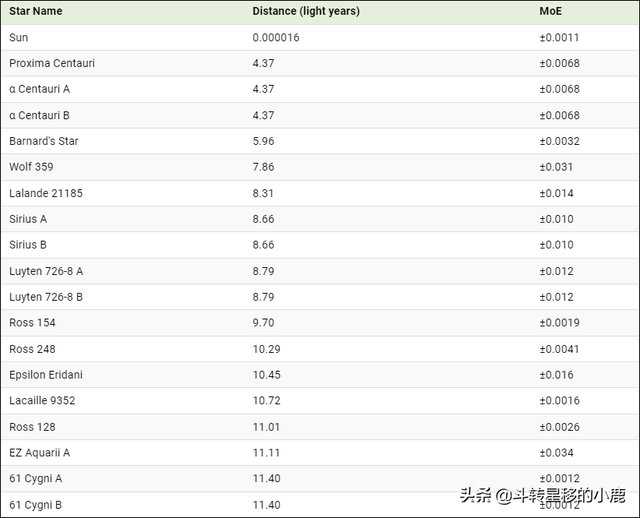Click the ±0.0019 MoE value
This screenshot has width=640, height=518.
(559, 323)
